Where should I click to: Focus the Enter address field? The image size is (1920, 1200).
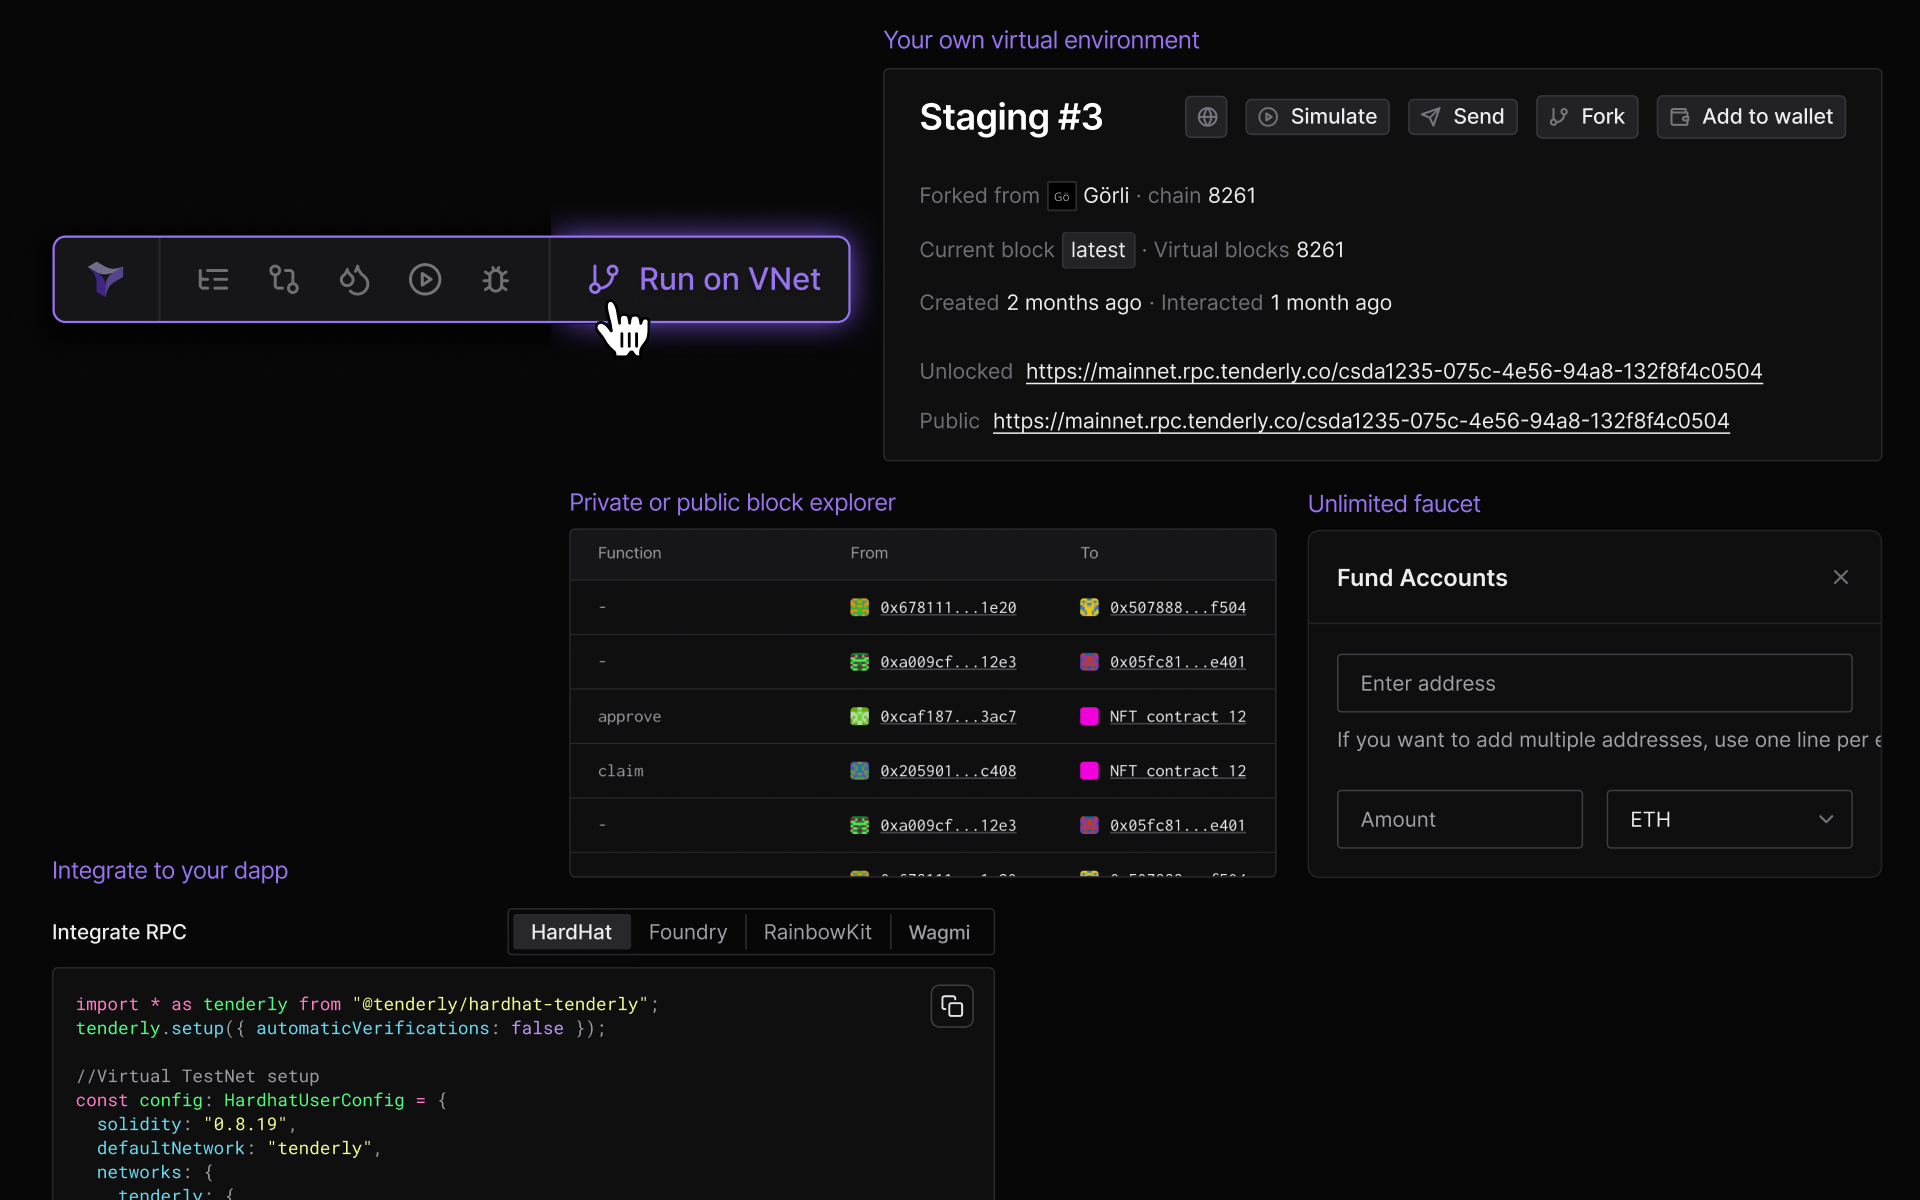click(1594, 683)
